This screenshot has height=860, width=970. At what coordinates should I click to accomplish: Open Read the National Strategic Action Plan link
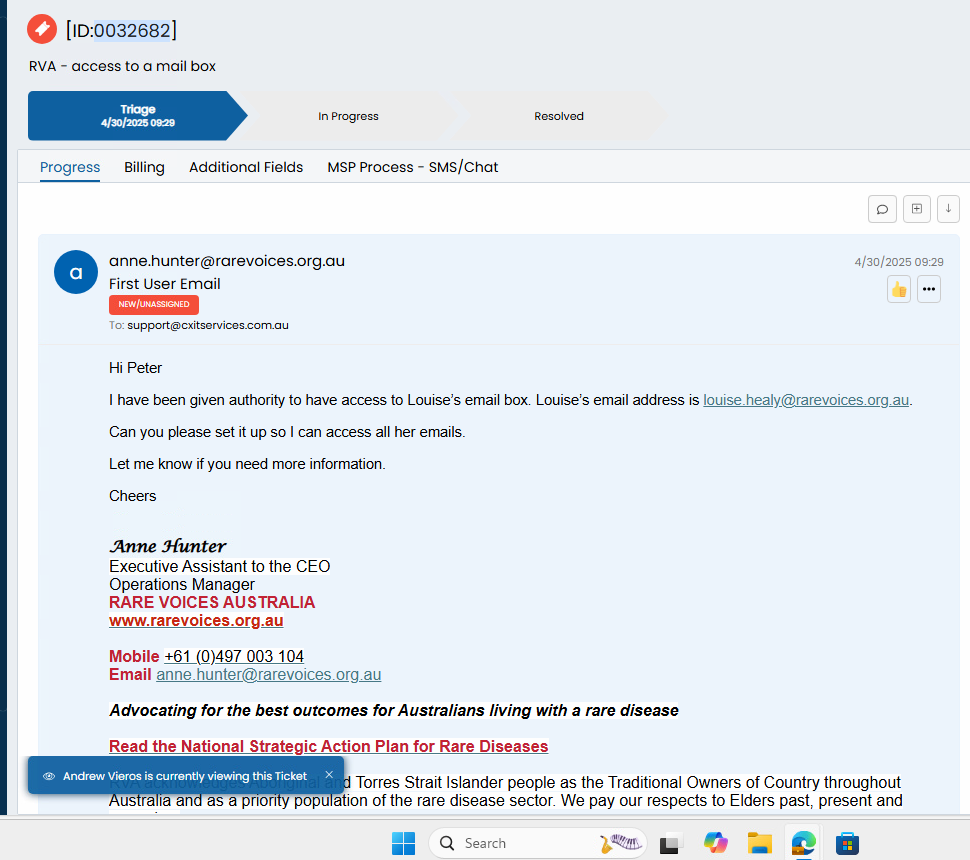point(328,746)
